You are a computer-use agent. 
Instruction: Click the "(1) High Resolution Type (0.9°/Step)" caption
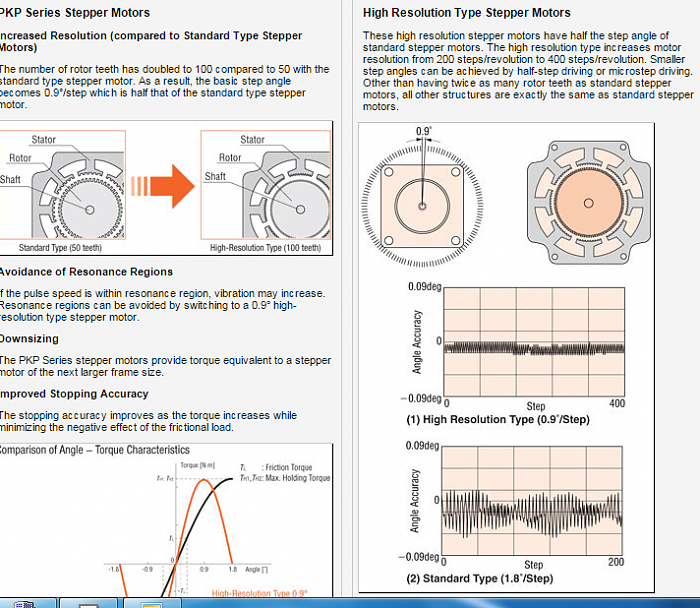(498, 420)
